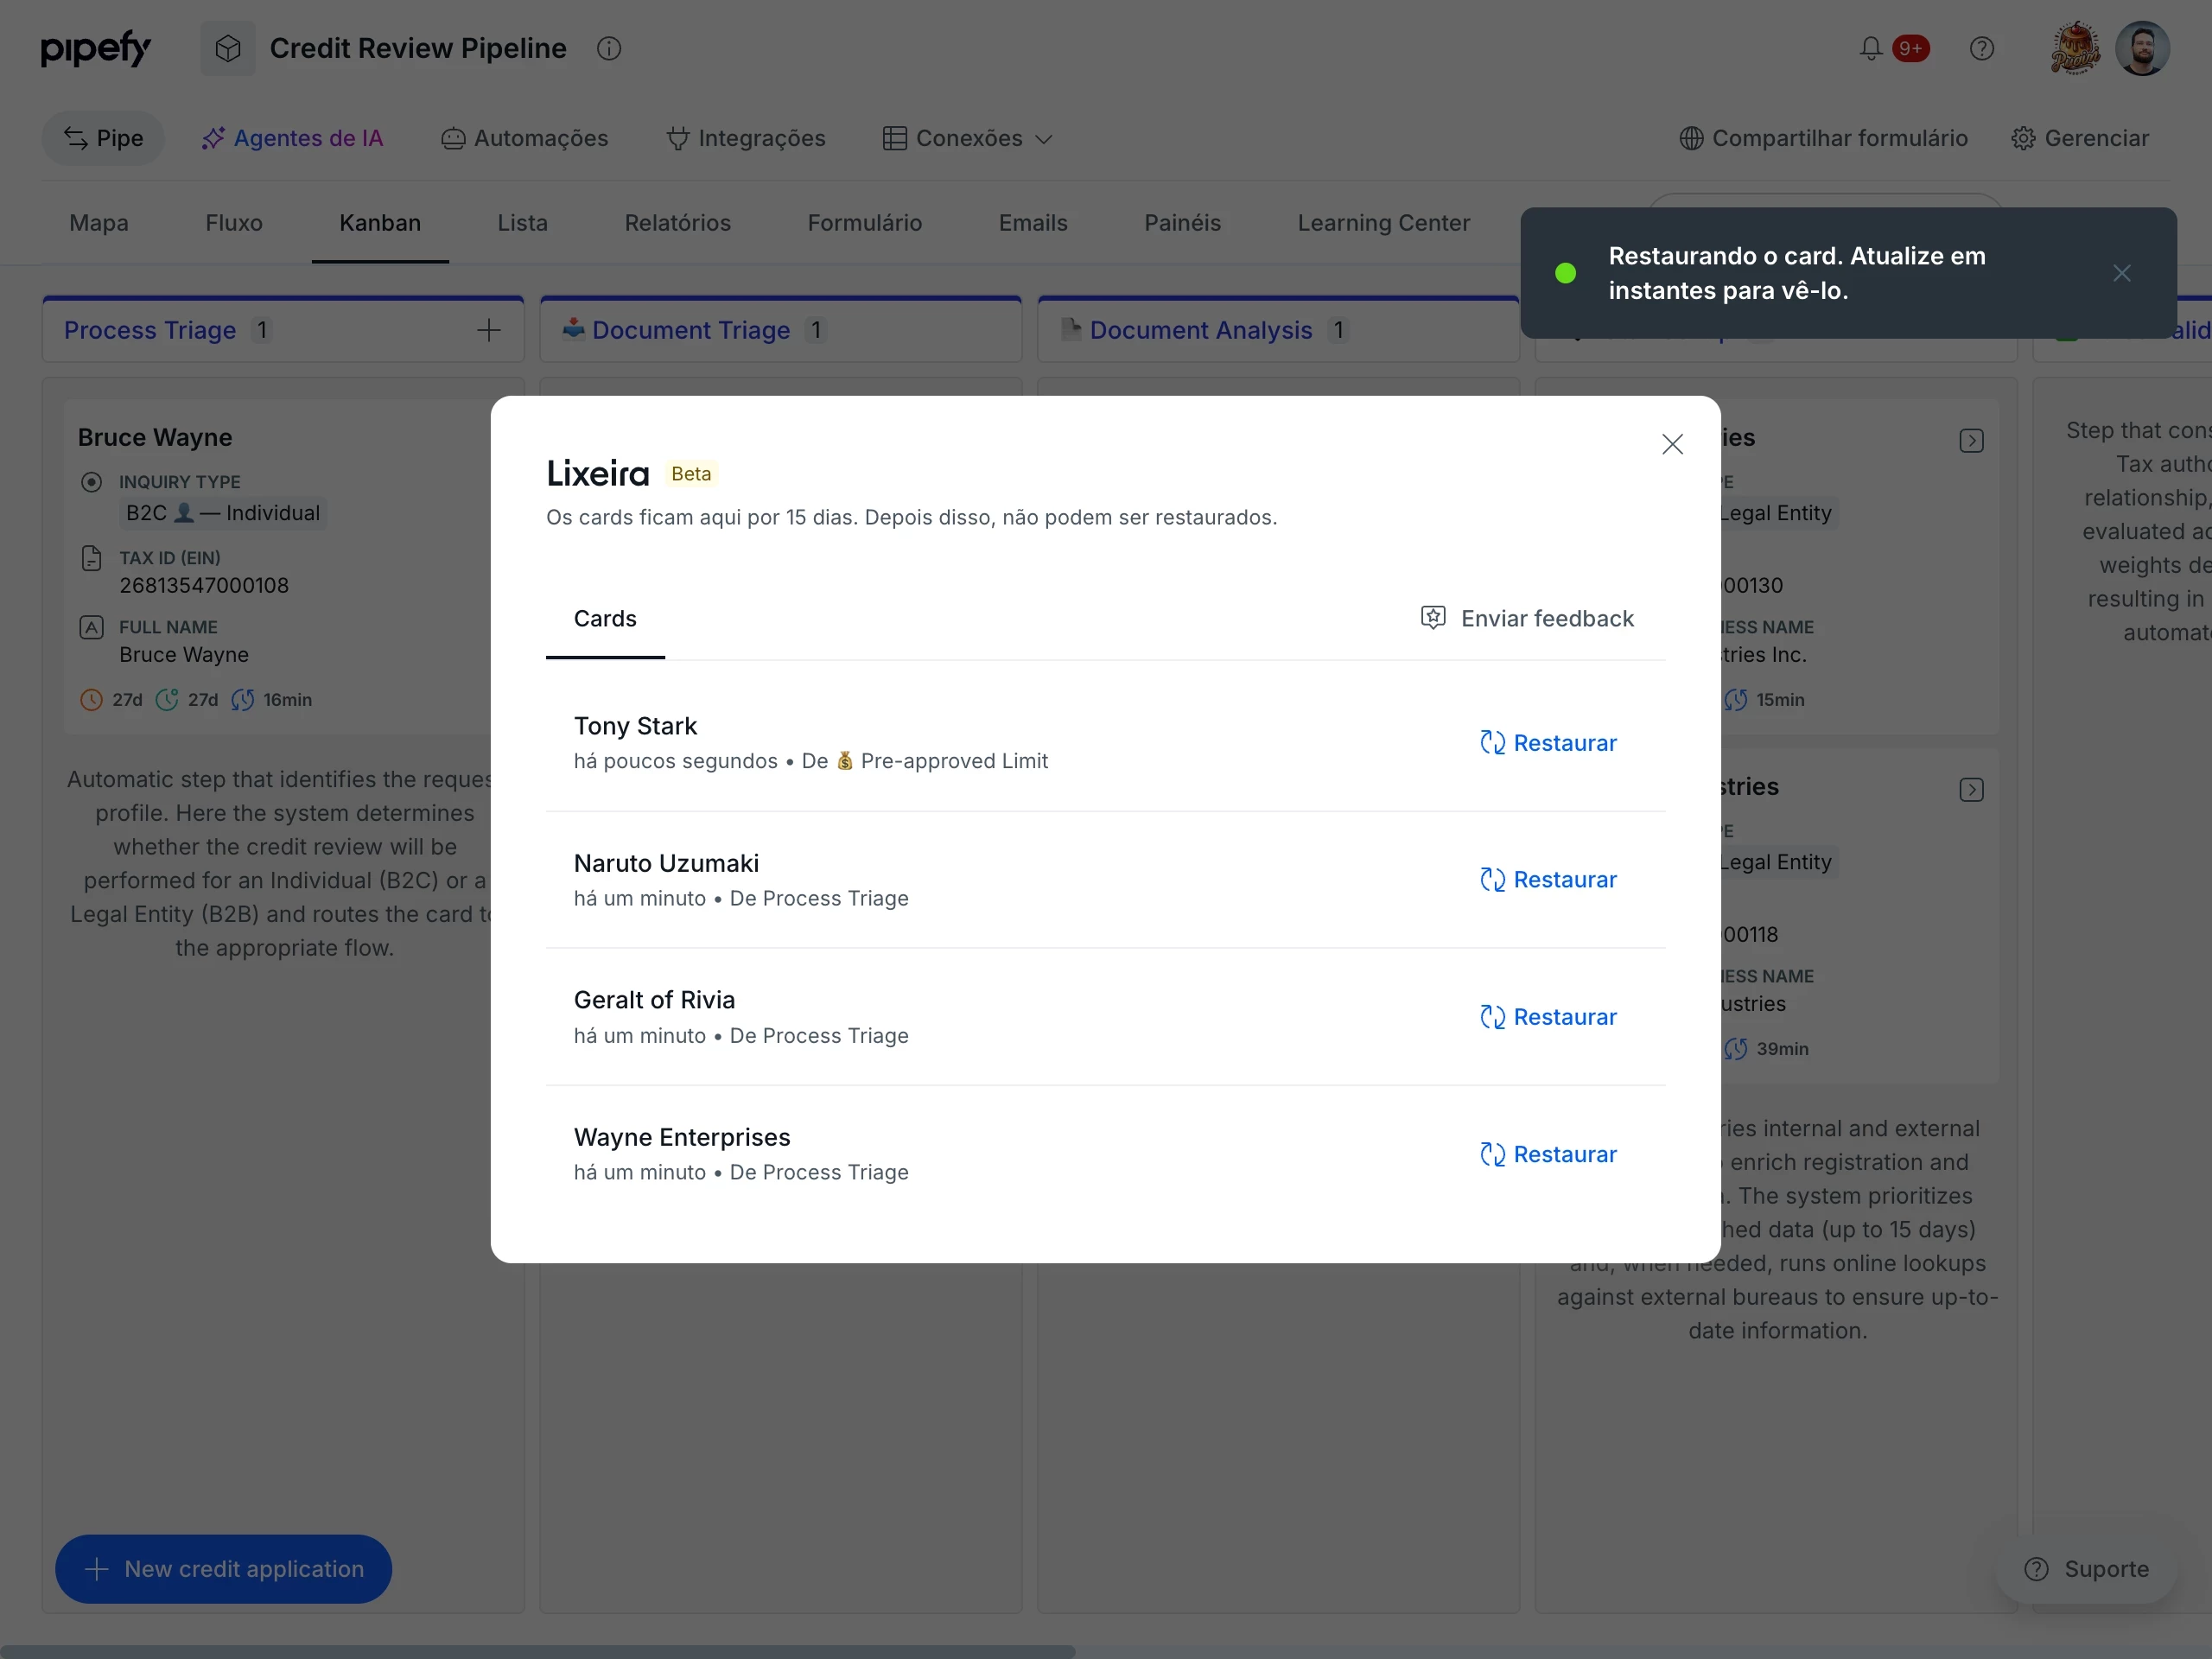Show pipeline info icon next to title
2212x1659 pixels.
click(x=609, y=48)
